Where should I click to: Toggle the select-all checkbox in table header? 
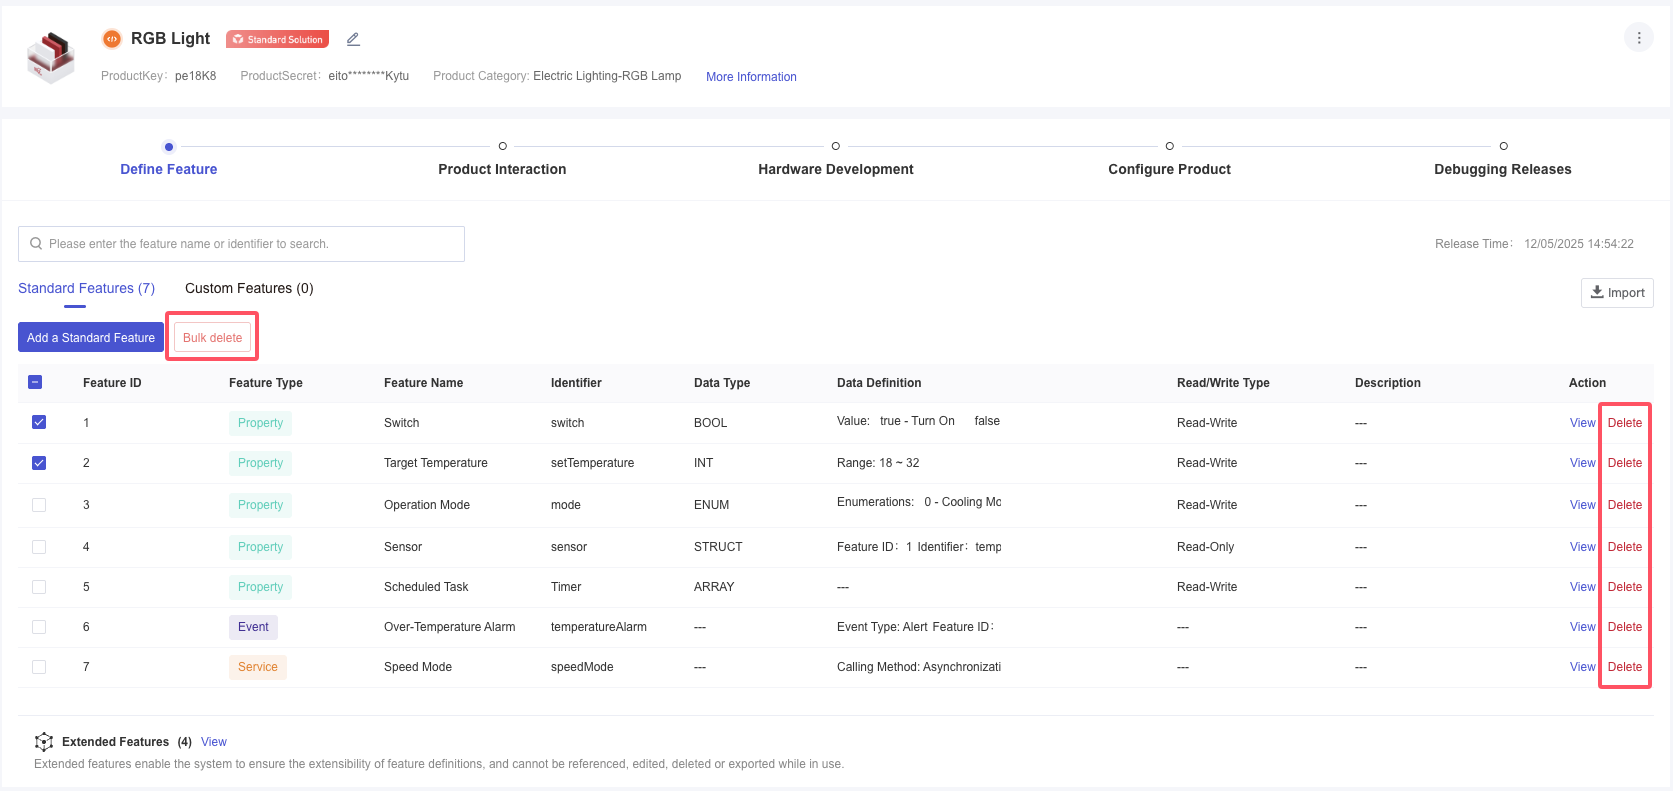tap(35, 382)
